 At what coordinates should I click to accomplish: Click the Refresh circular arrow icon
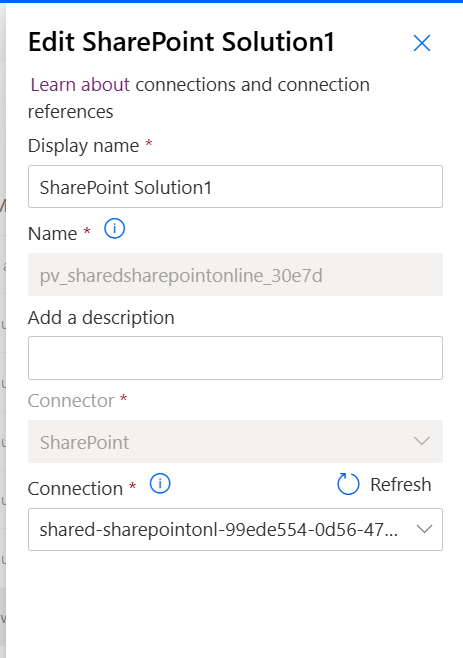tap(348, 484)
